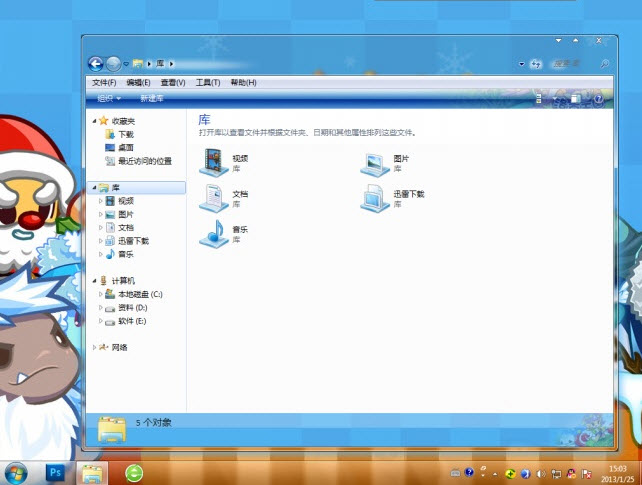Screen dimensions: 642x485
Task: Click the help question mark icon
Action: (x=598, y=98)
